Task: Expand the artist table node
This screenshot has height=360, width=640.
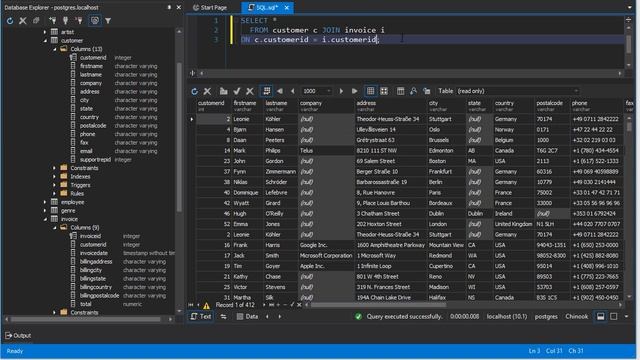Action: 45,32
